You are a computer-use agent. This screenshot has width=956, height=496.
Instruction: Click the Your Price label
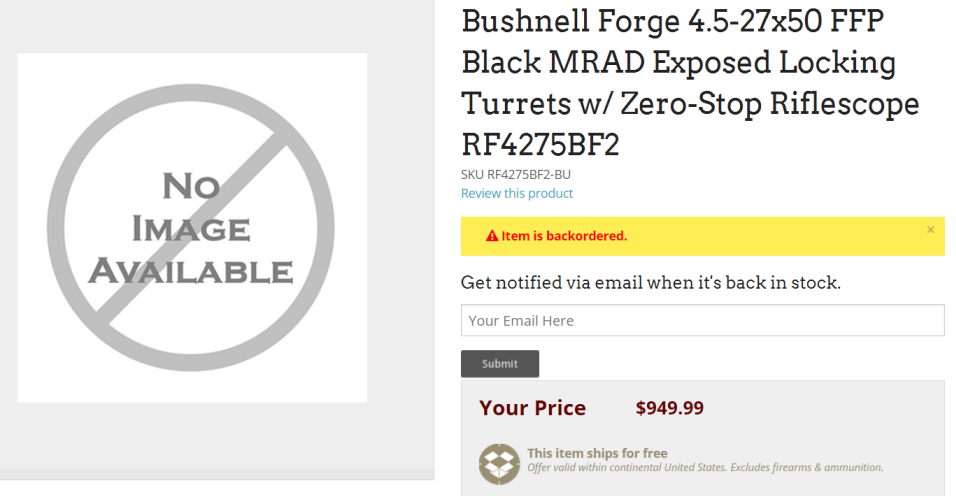click(x=532, y=408)
